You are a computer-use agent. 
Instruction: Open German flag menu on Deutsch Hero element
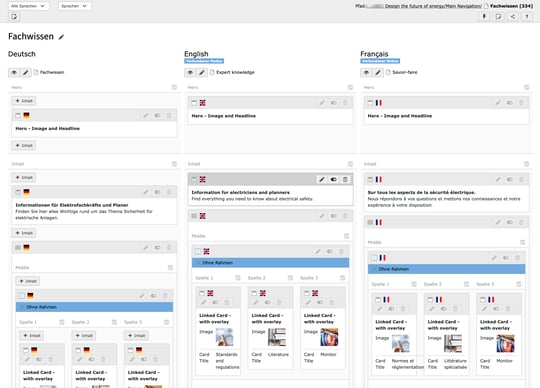point(27,115)
